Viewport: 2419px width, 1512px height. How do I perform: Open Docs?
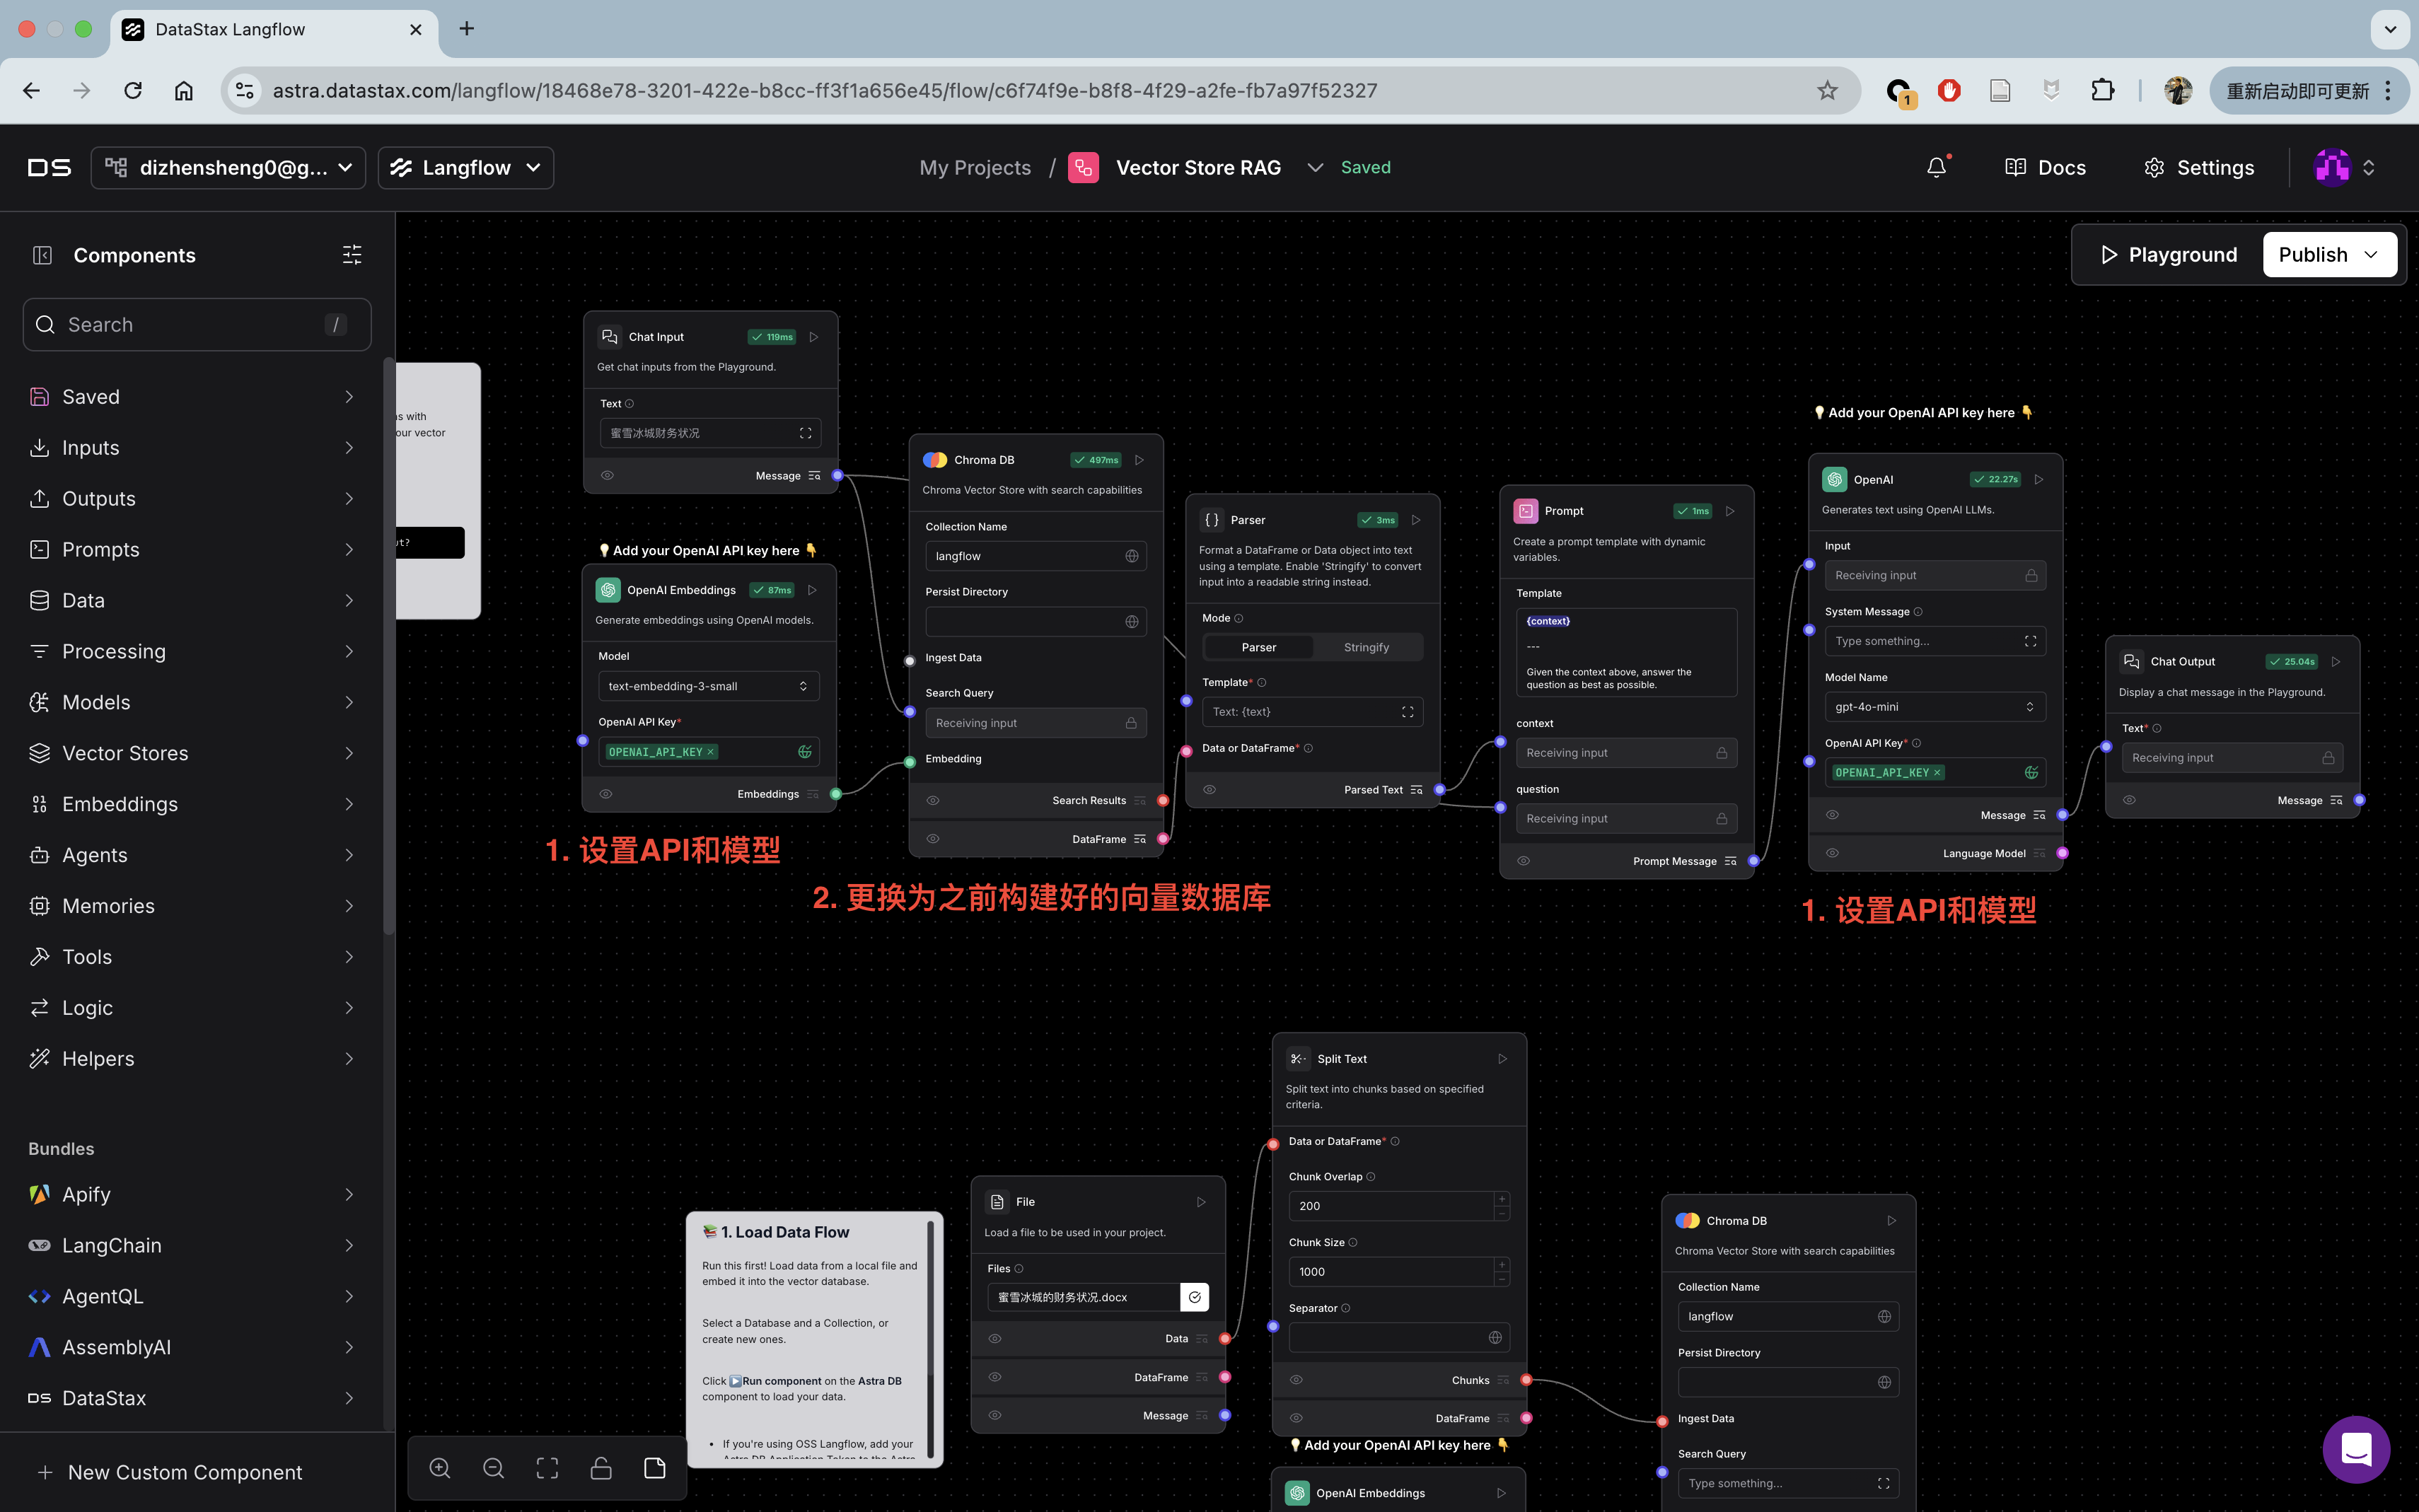[x=2045, y=167]
